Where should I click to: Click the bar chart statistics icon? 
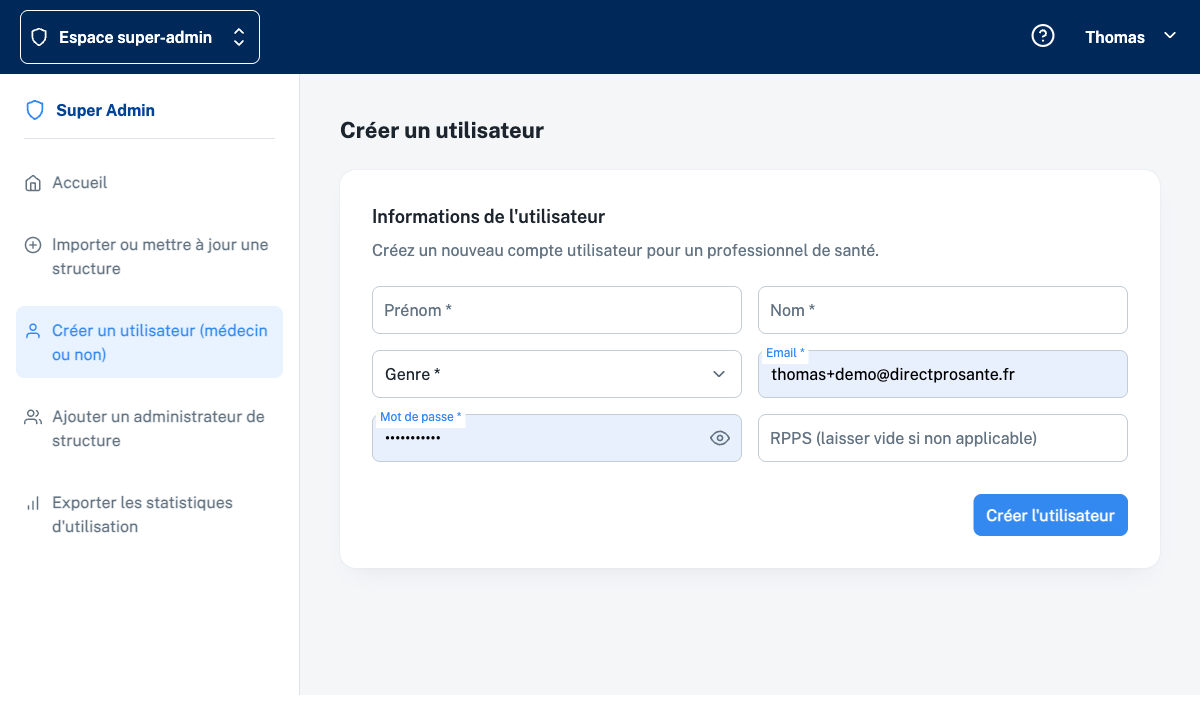click(33, 503)
